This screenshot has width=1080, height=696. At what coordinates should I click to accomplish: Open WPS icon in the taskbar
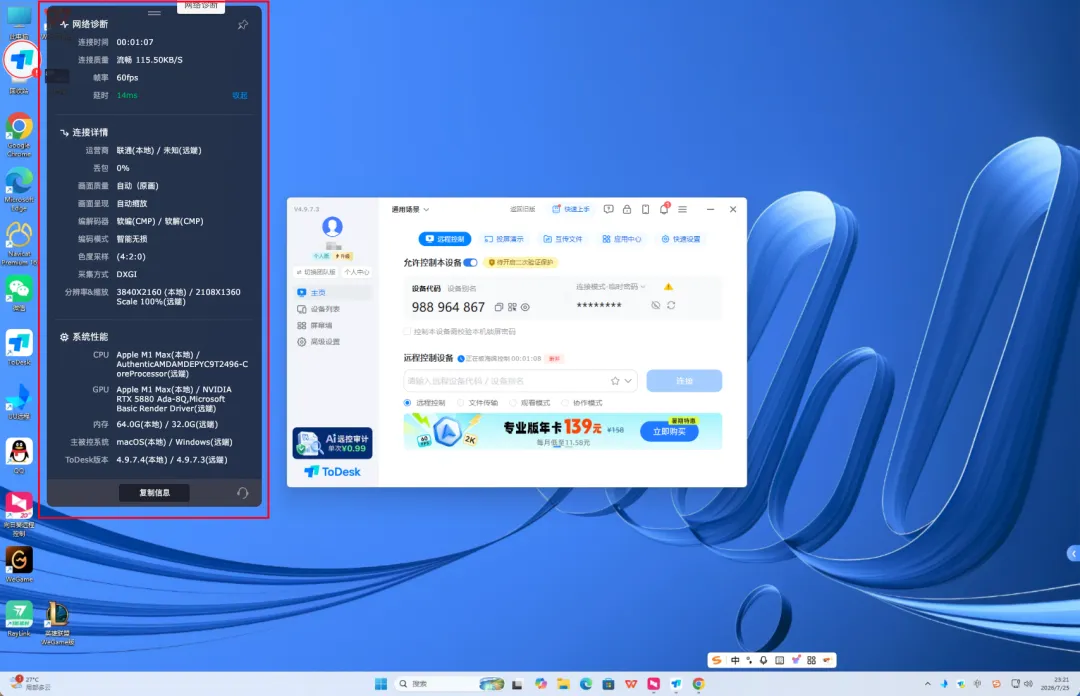pyautogui.click(x=631, y=684)
